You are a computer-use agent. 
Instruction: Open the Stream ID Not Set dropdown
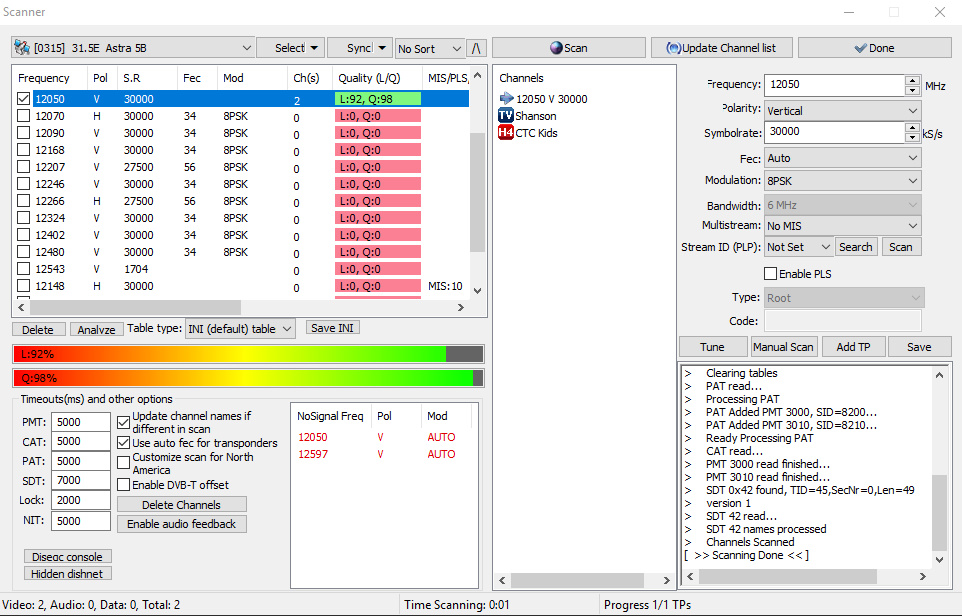point(798,247)
